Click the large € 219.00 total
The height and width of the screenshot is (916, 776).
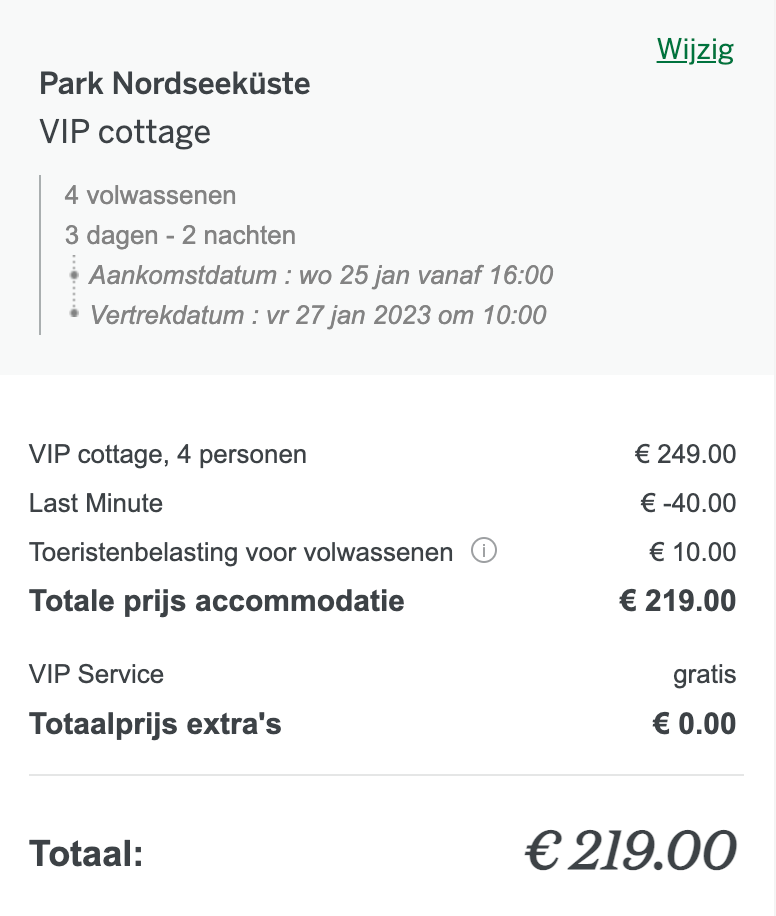(x=630, y=851)
